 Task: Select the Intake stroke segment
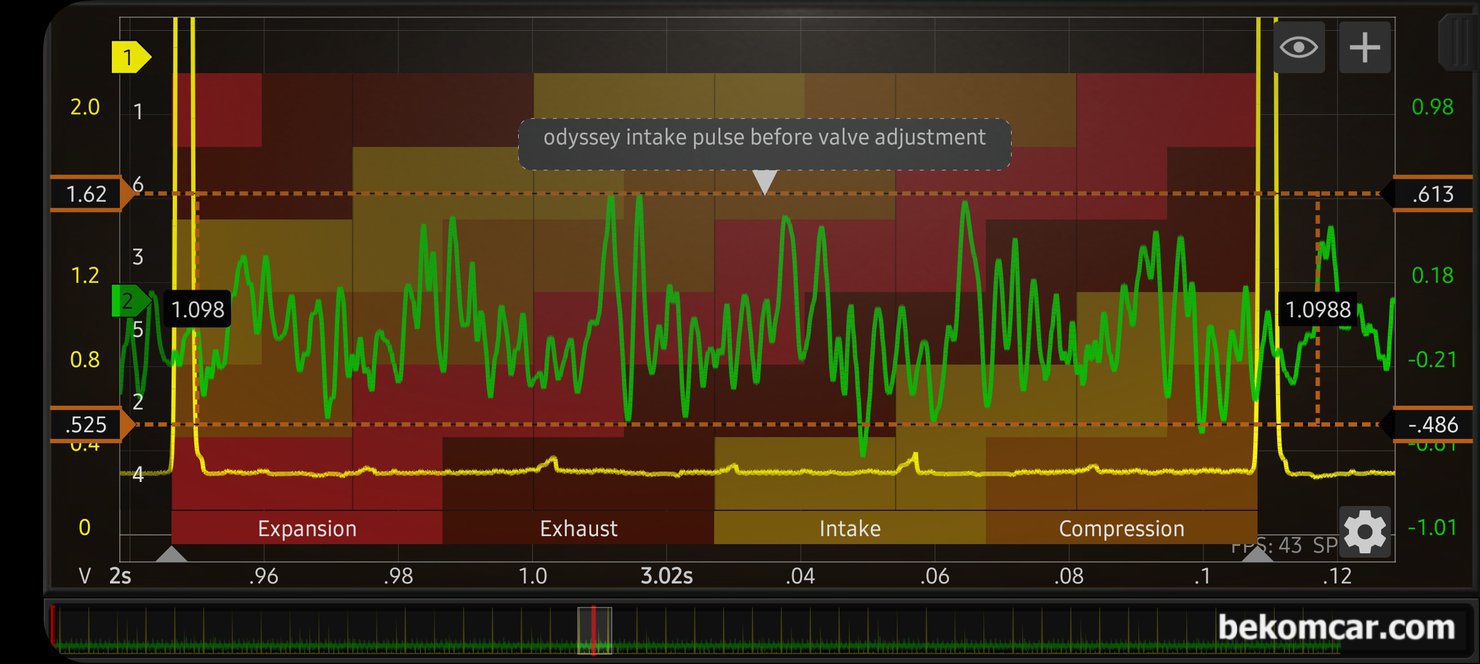coord(850,528)
